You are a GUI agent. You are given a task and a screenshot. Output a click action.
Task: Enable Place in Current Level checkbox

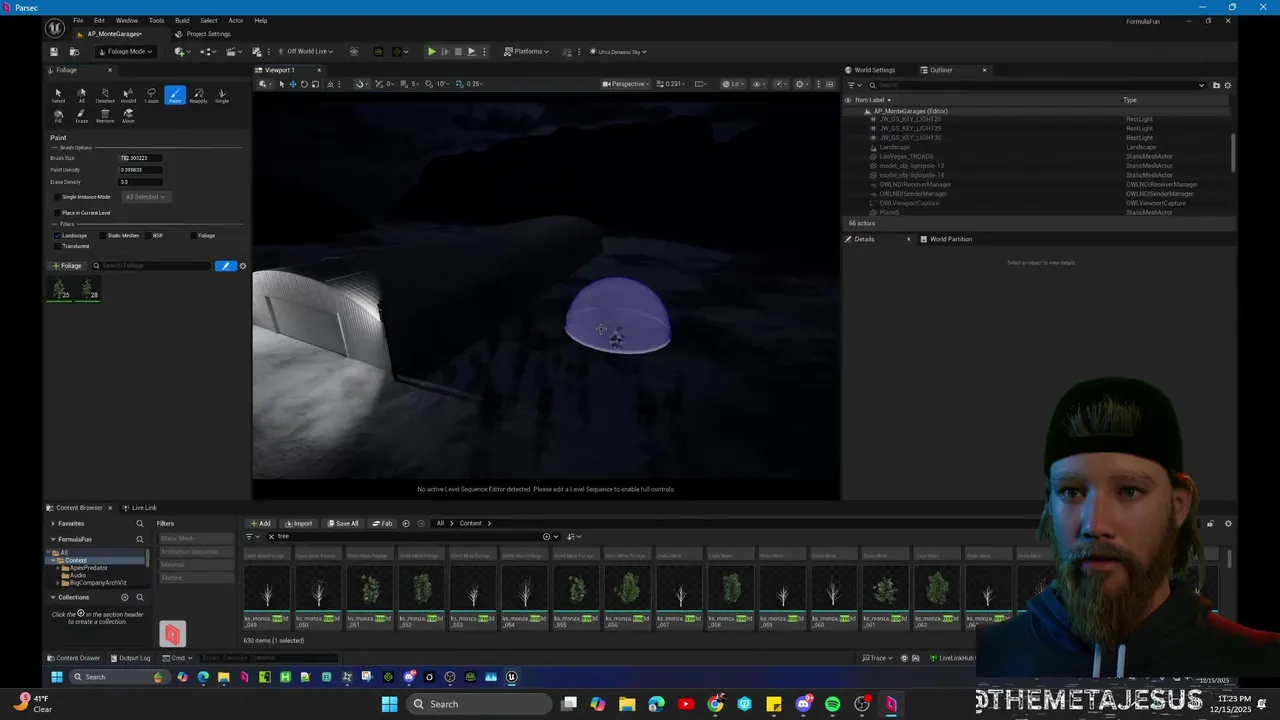pos(57,213)
